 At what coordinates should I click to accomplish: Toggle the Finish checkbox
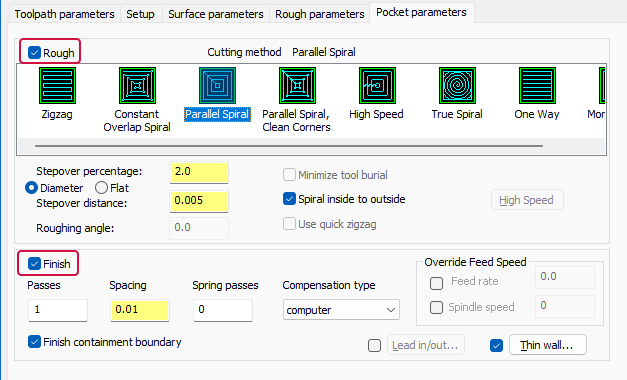click(x=34, y=264)
